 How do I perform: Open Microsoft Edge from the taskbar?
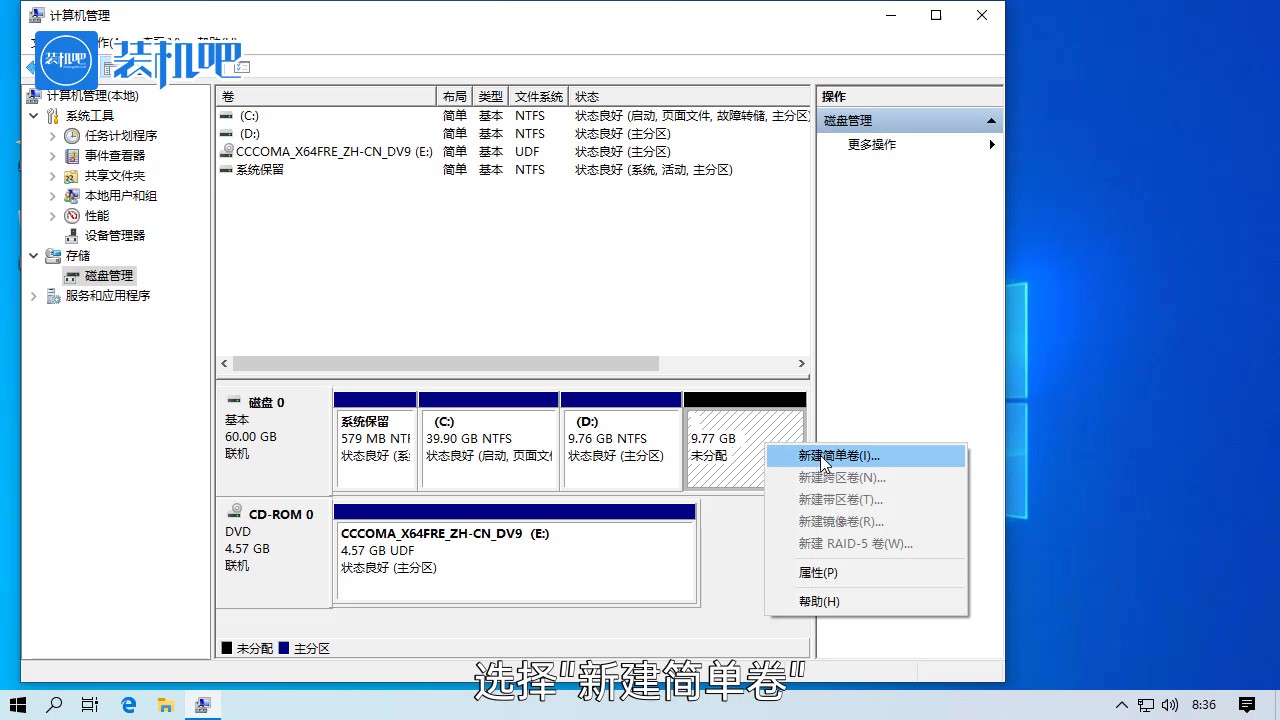tap(129, 705)
